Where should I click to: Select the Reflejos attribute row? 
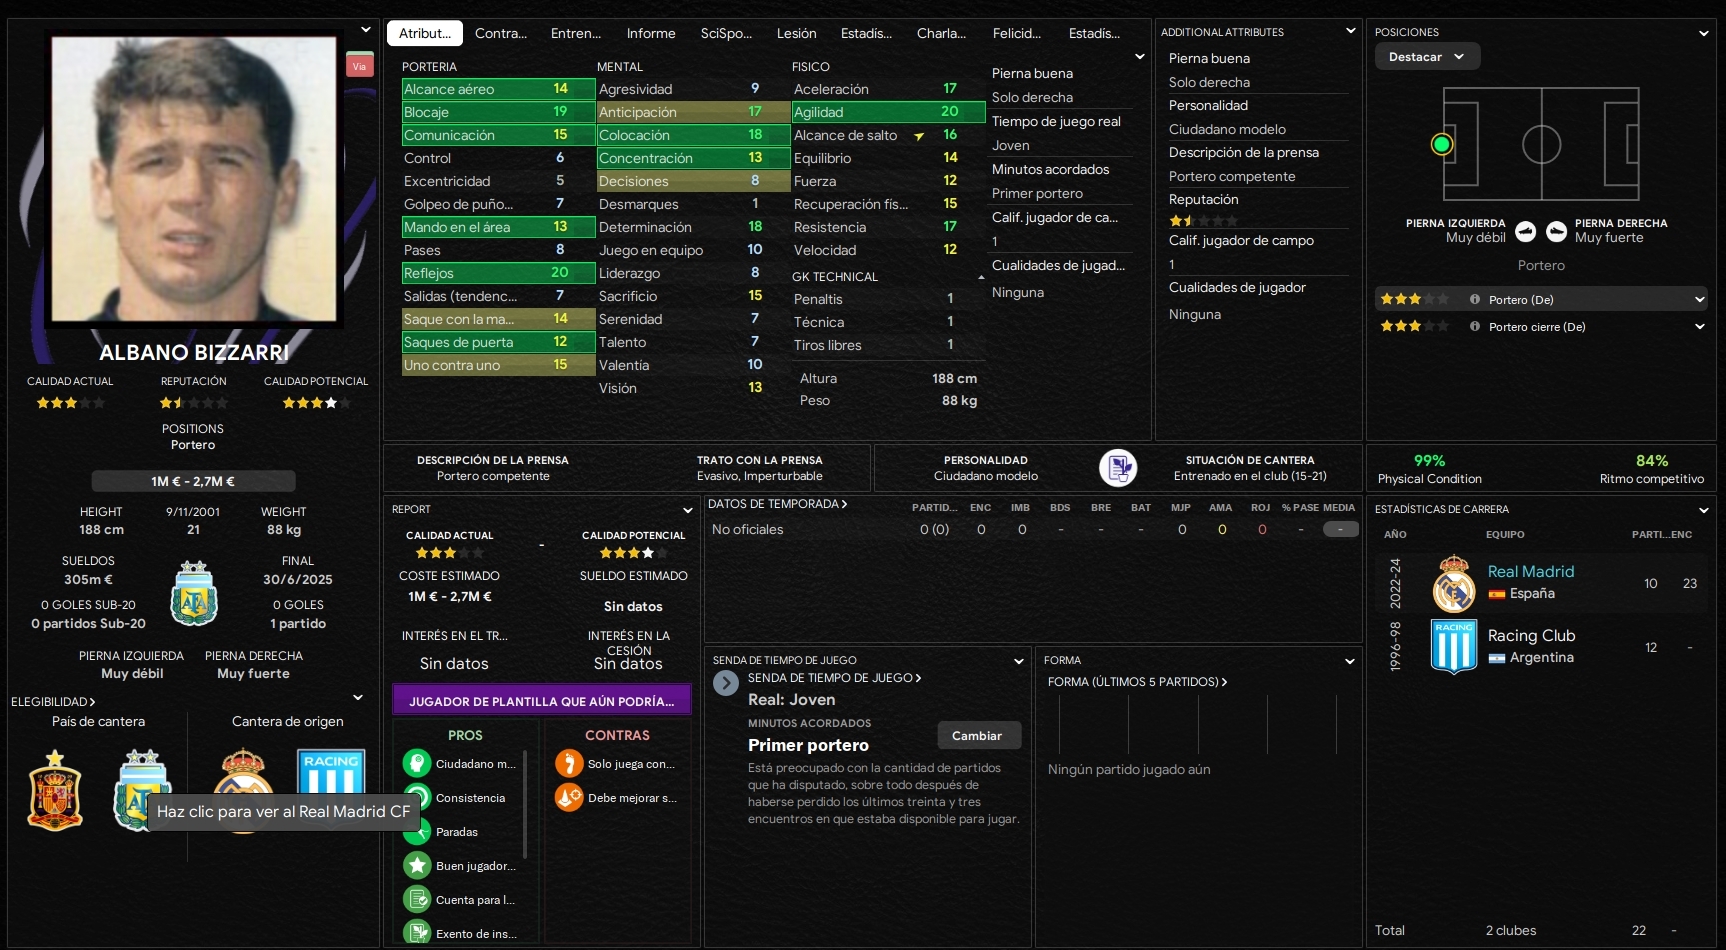498,273
